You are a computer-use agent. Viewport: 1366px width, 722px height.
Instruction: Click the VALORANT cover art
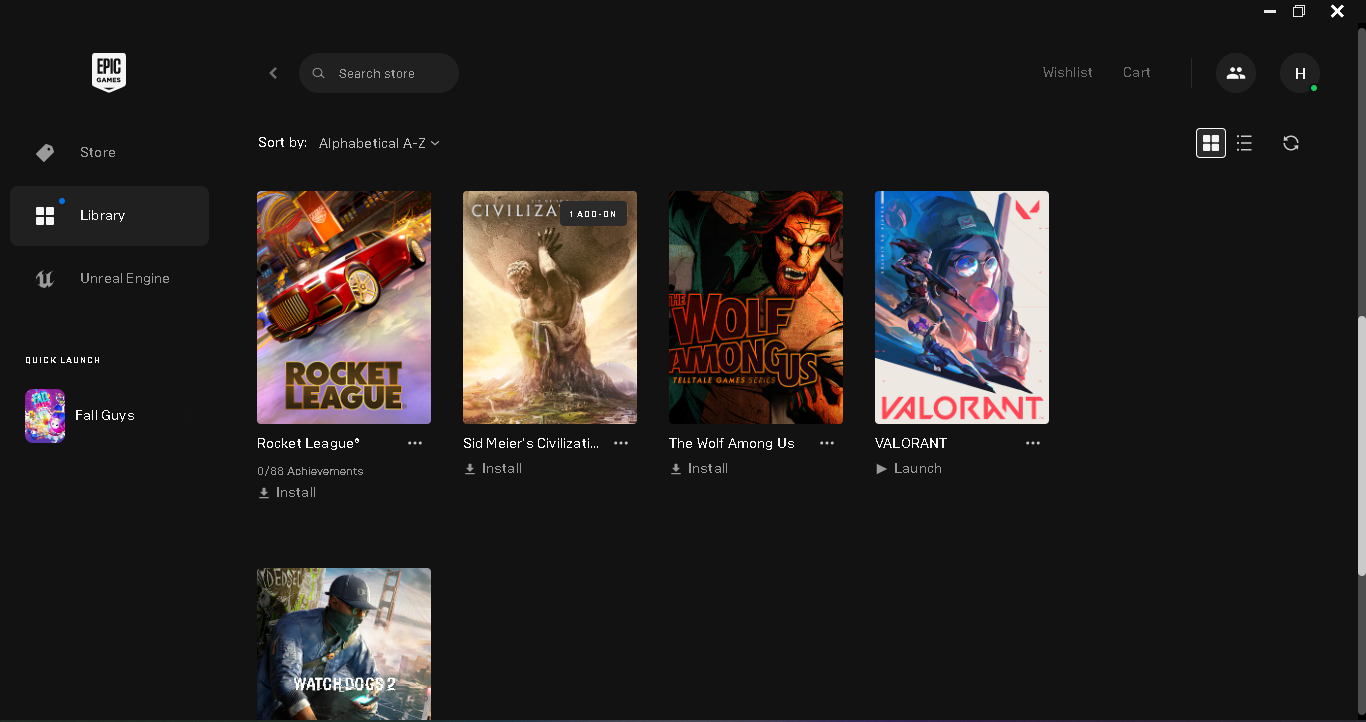coord(962,307)
